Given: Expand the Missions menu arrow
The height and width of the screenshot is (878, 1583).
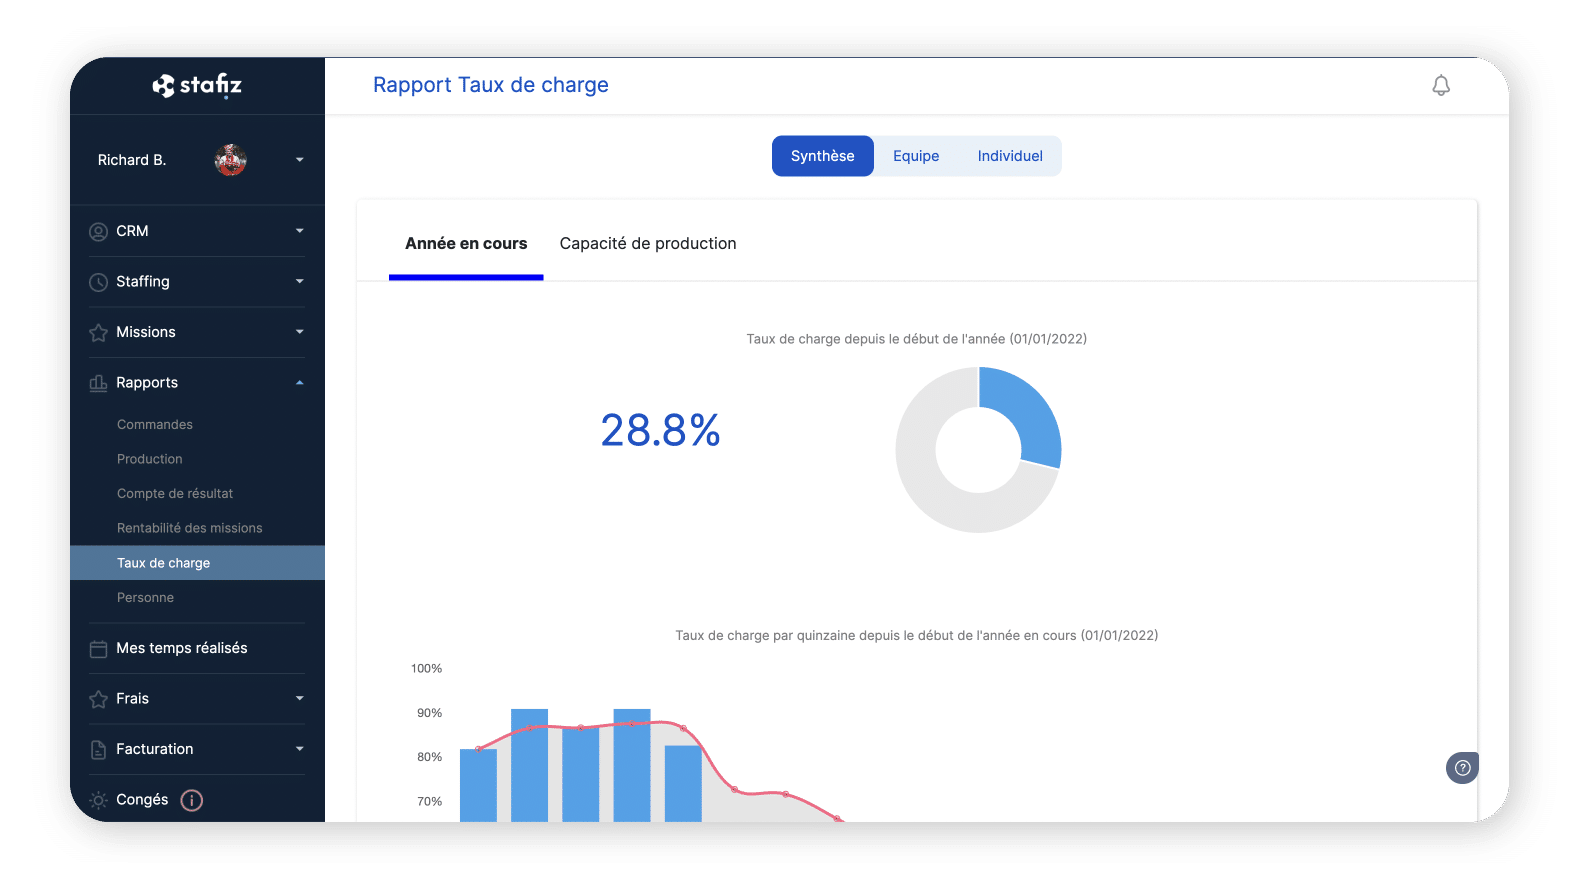Looking at the screenshot, I should [x=299, y=332].
